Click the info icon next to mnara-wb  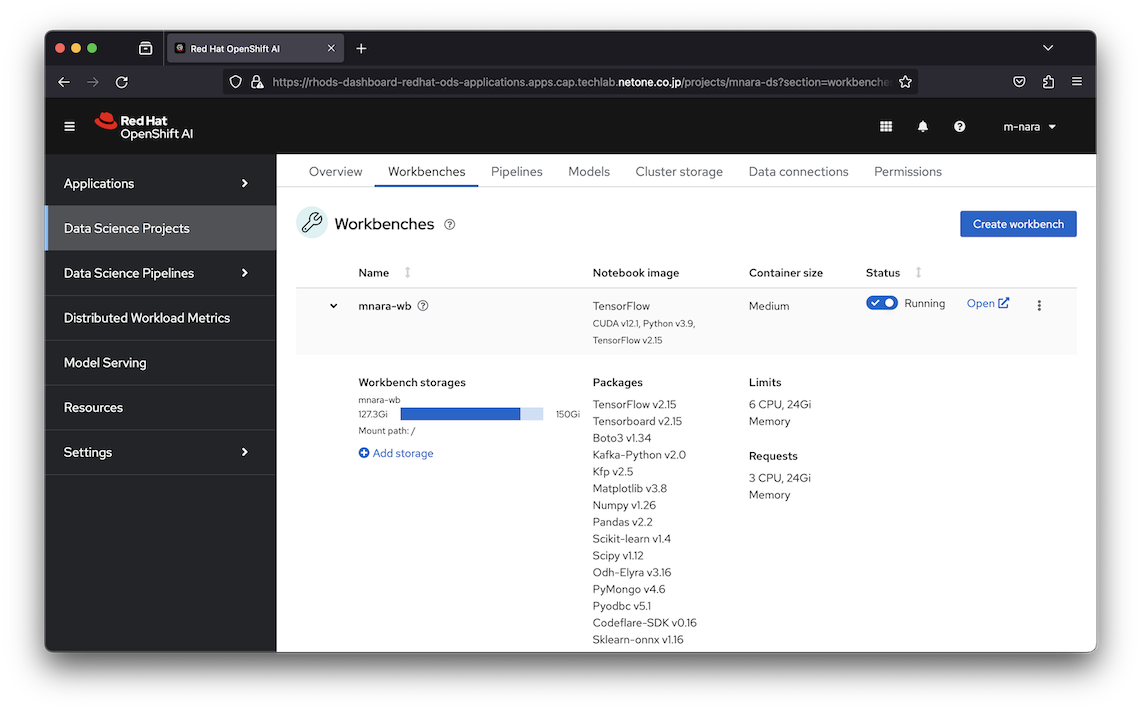click(x=423, y=306)
